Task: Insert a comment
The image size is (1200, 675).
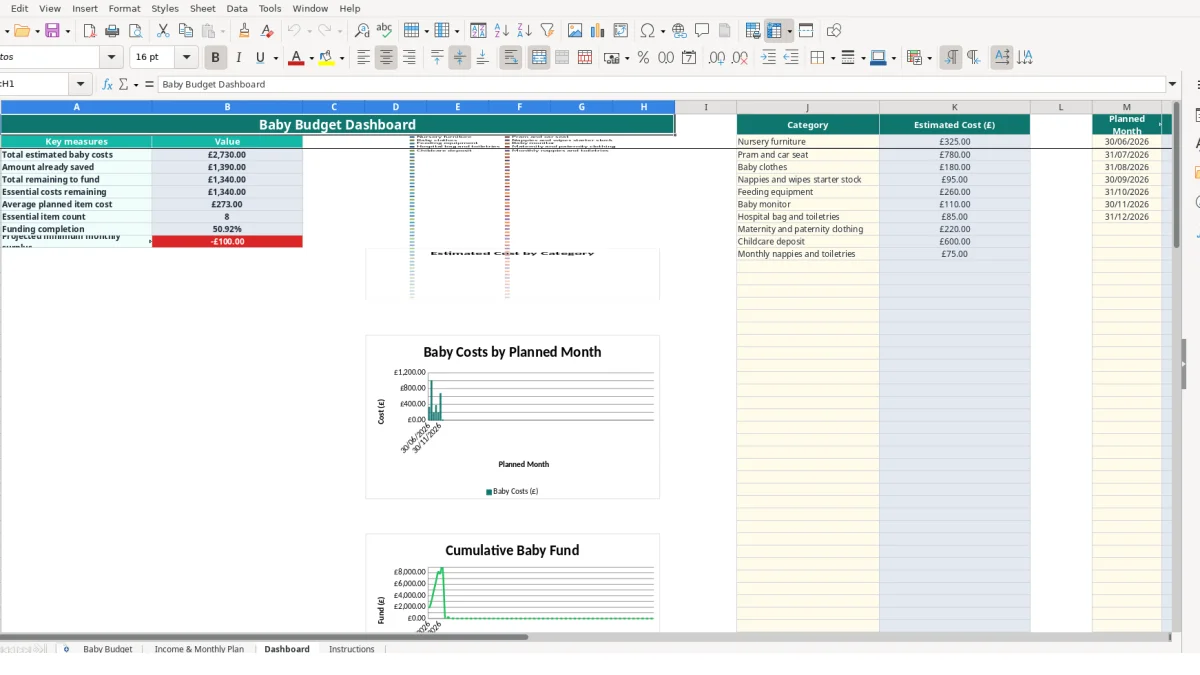Action: coord(702,31)
